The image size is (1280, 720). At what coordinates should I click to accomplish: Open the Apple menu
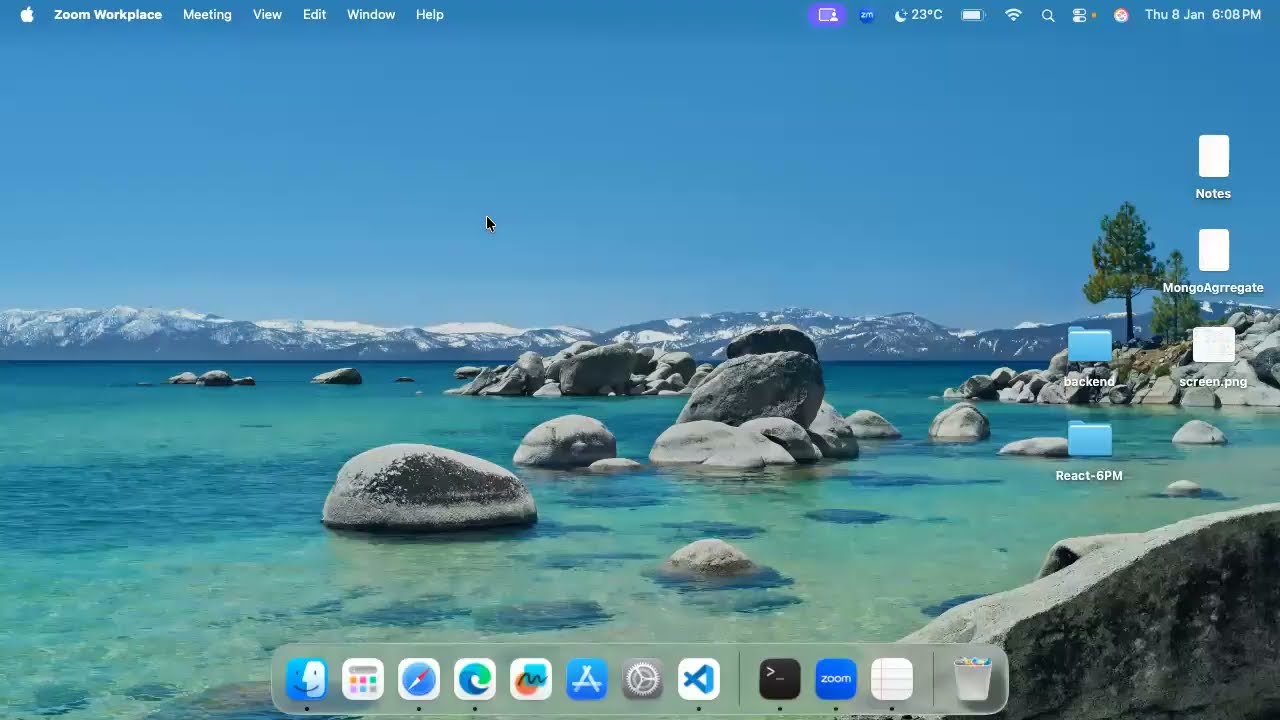(x=27, y=15)
